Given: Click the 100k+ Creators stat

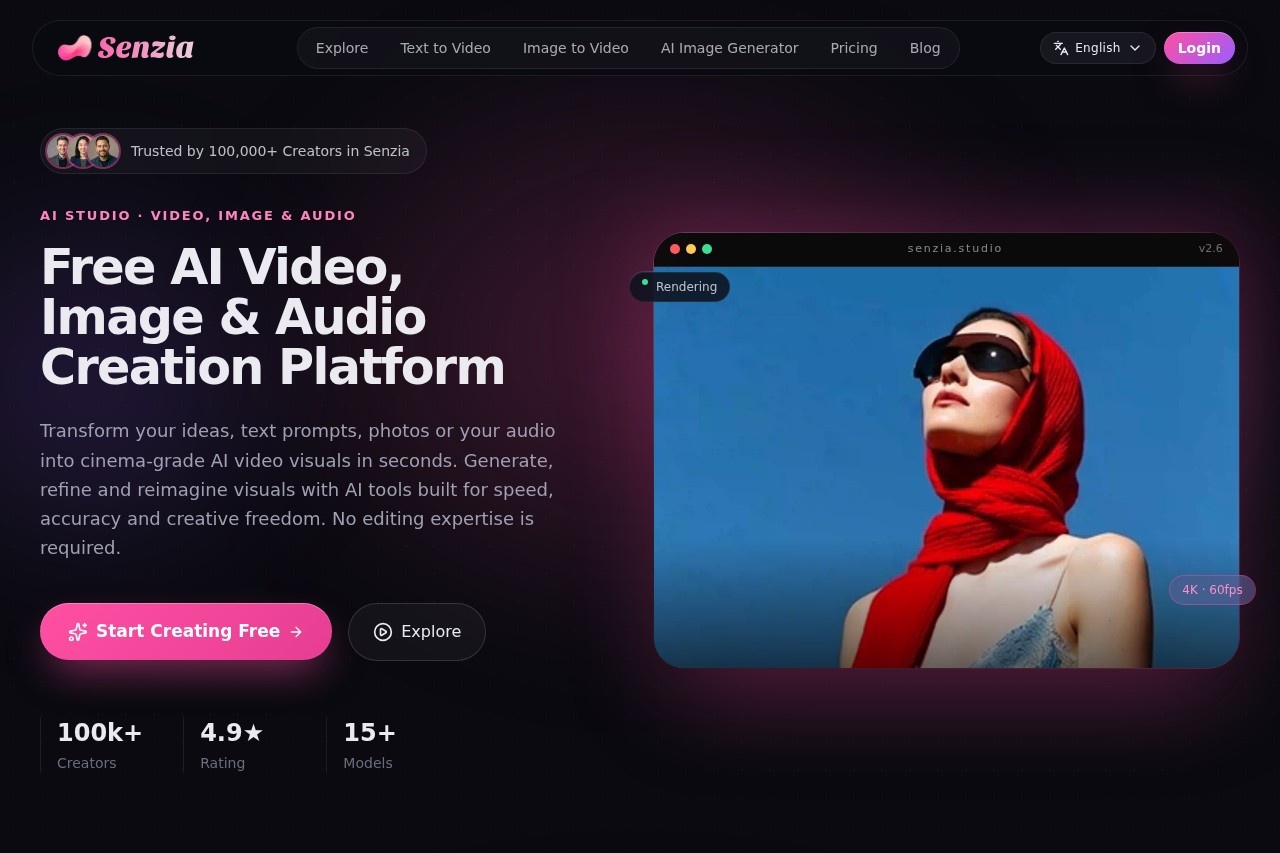Looking at the screenshot, I should (x=100, y=745).
